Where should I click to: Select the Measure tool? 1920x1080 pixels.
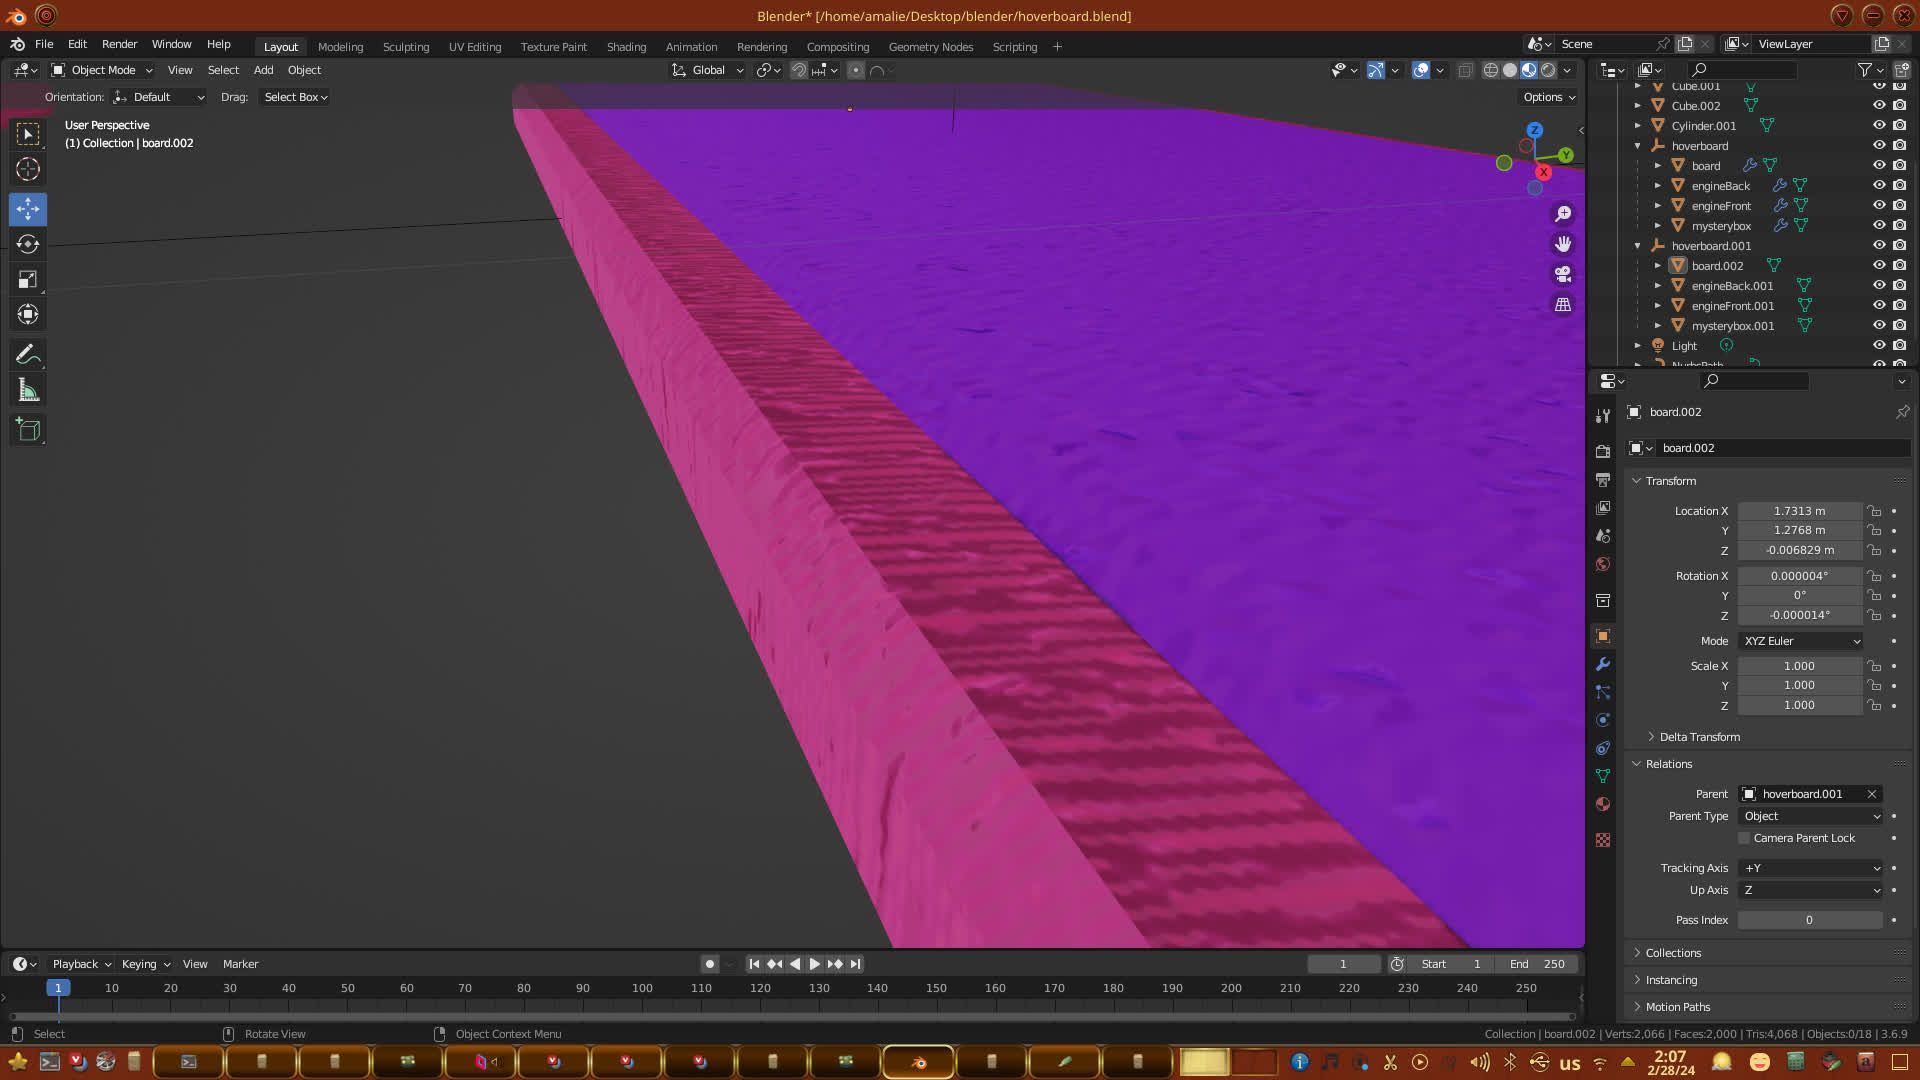click(28, 391)
